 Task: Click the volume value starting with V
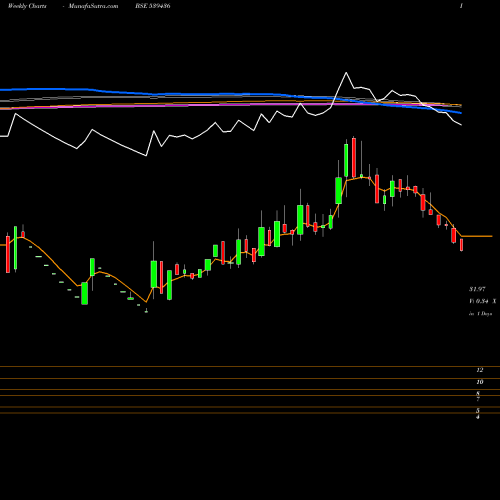(483, 301)
